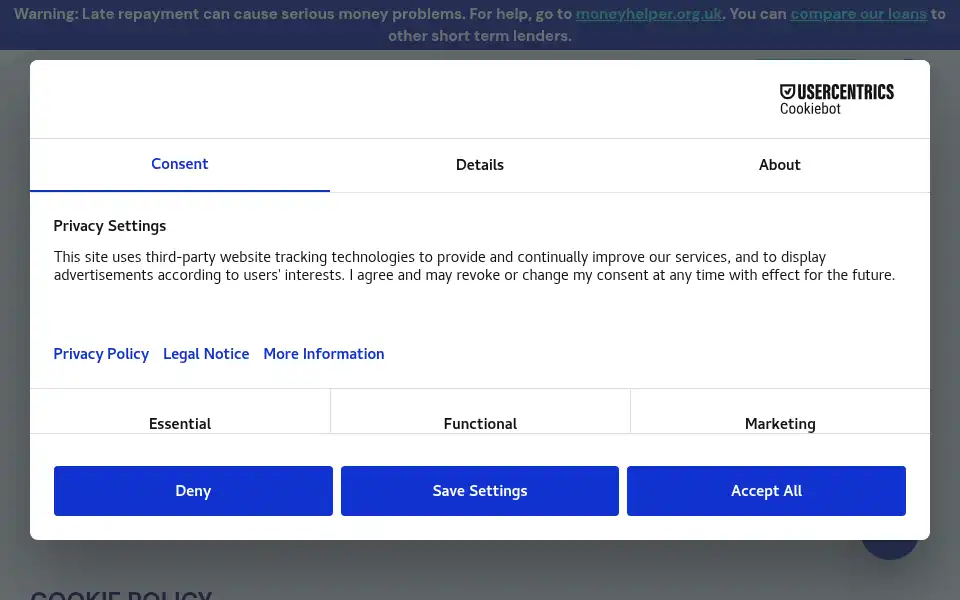Select the Marketing category label
The image size is (960, 600).
pos(780,424)
